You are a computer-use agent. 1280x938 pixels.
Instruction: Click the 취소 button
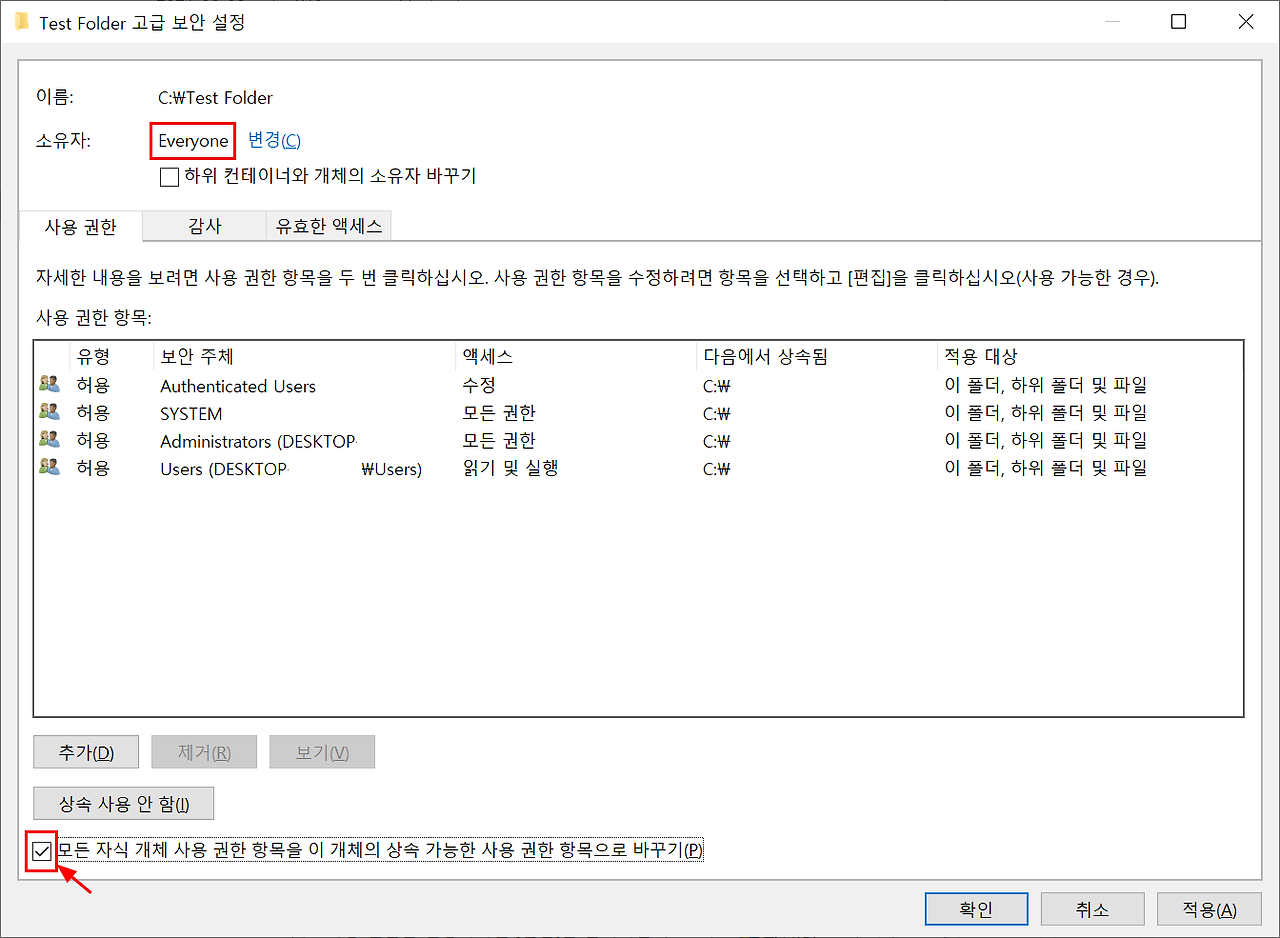(1092, 908)
